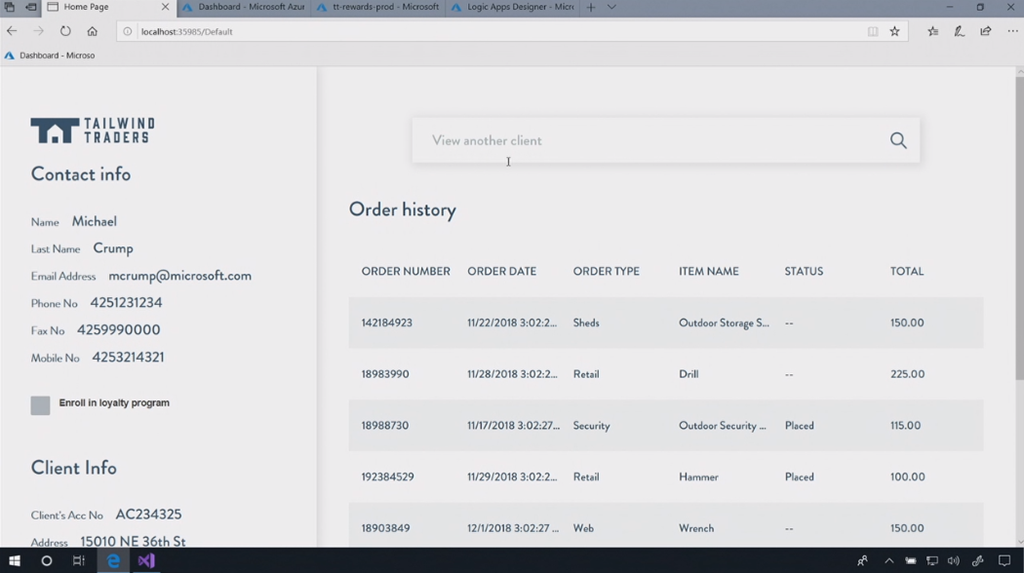The height and width of the screenshot is (573, 1024).
Task: Click the browser forward arrow
Action: coord(39,31)
